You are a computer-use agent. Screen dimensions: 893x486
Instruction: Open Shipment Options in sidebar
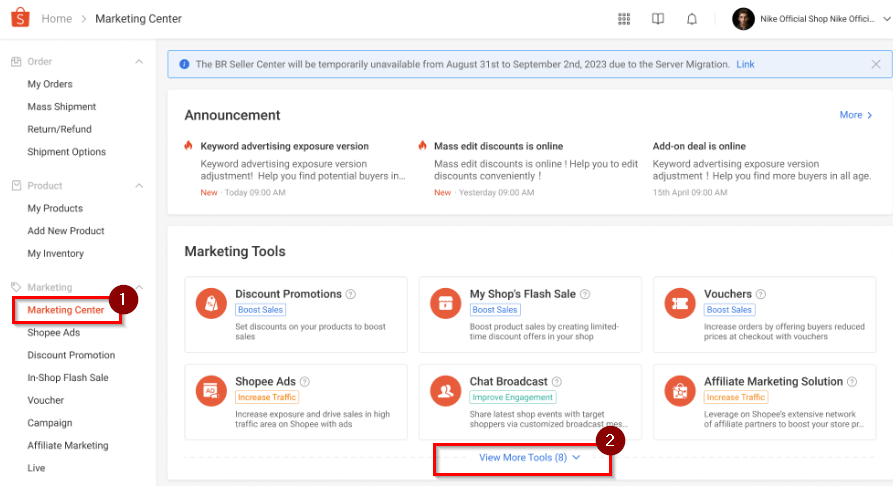coord(67,152)
